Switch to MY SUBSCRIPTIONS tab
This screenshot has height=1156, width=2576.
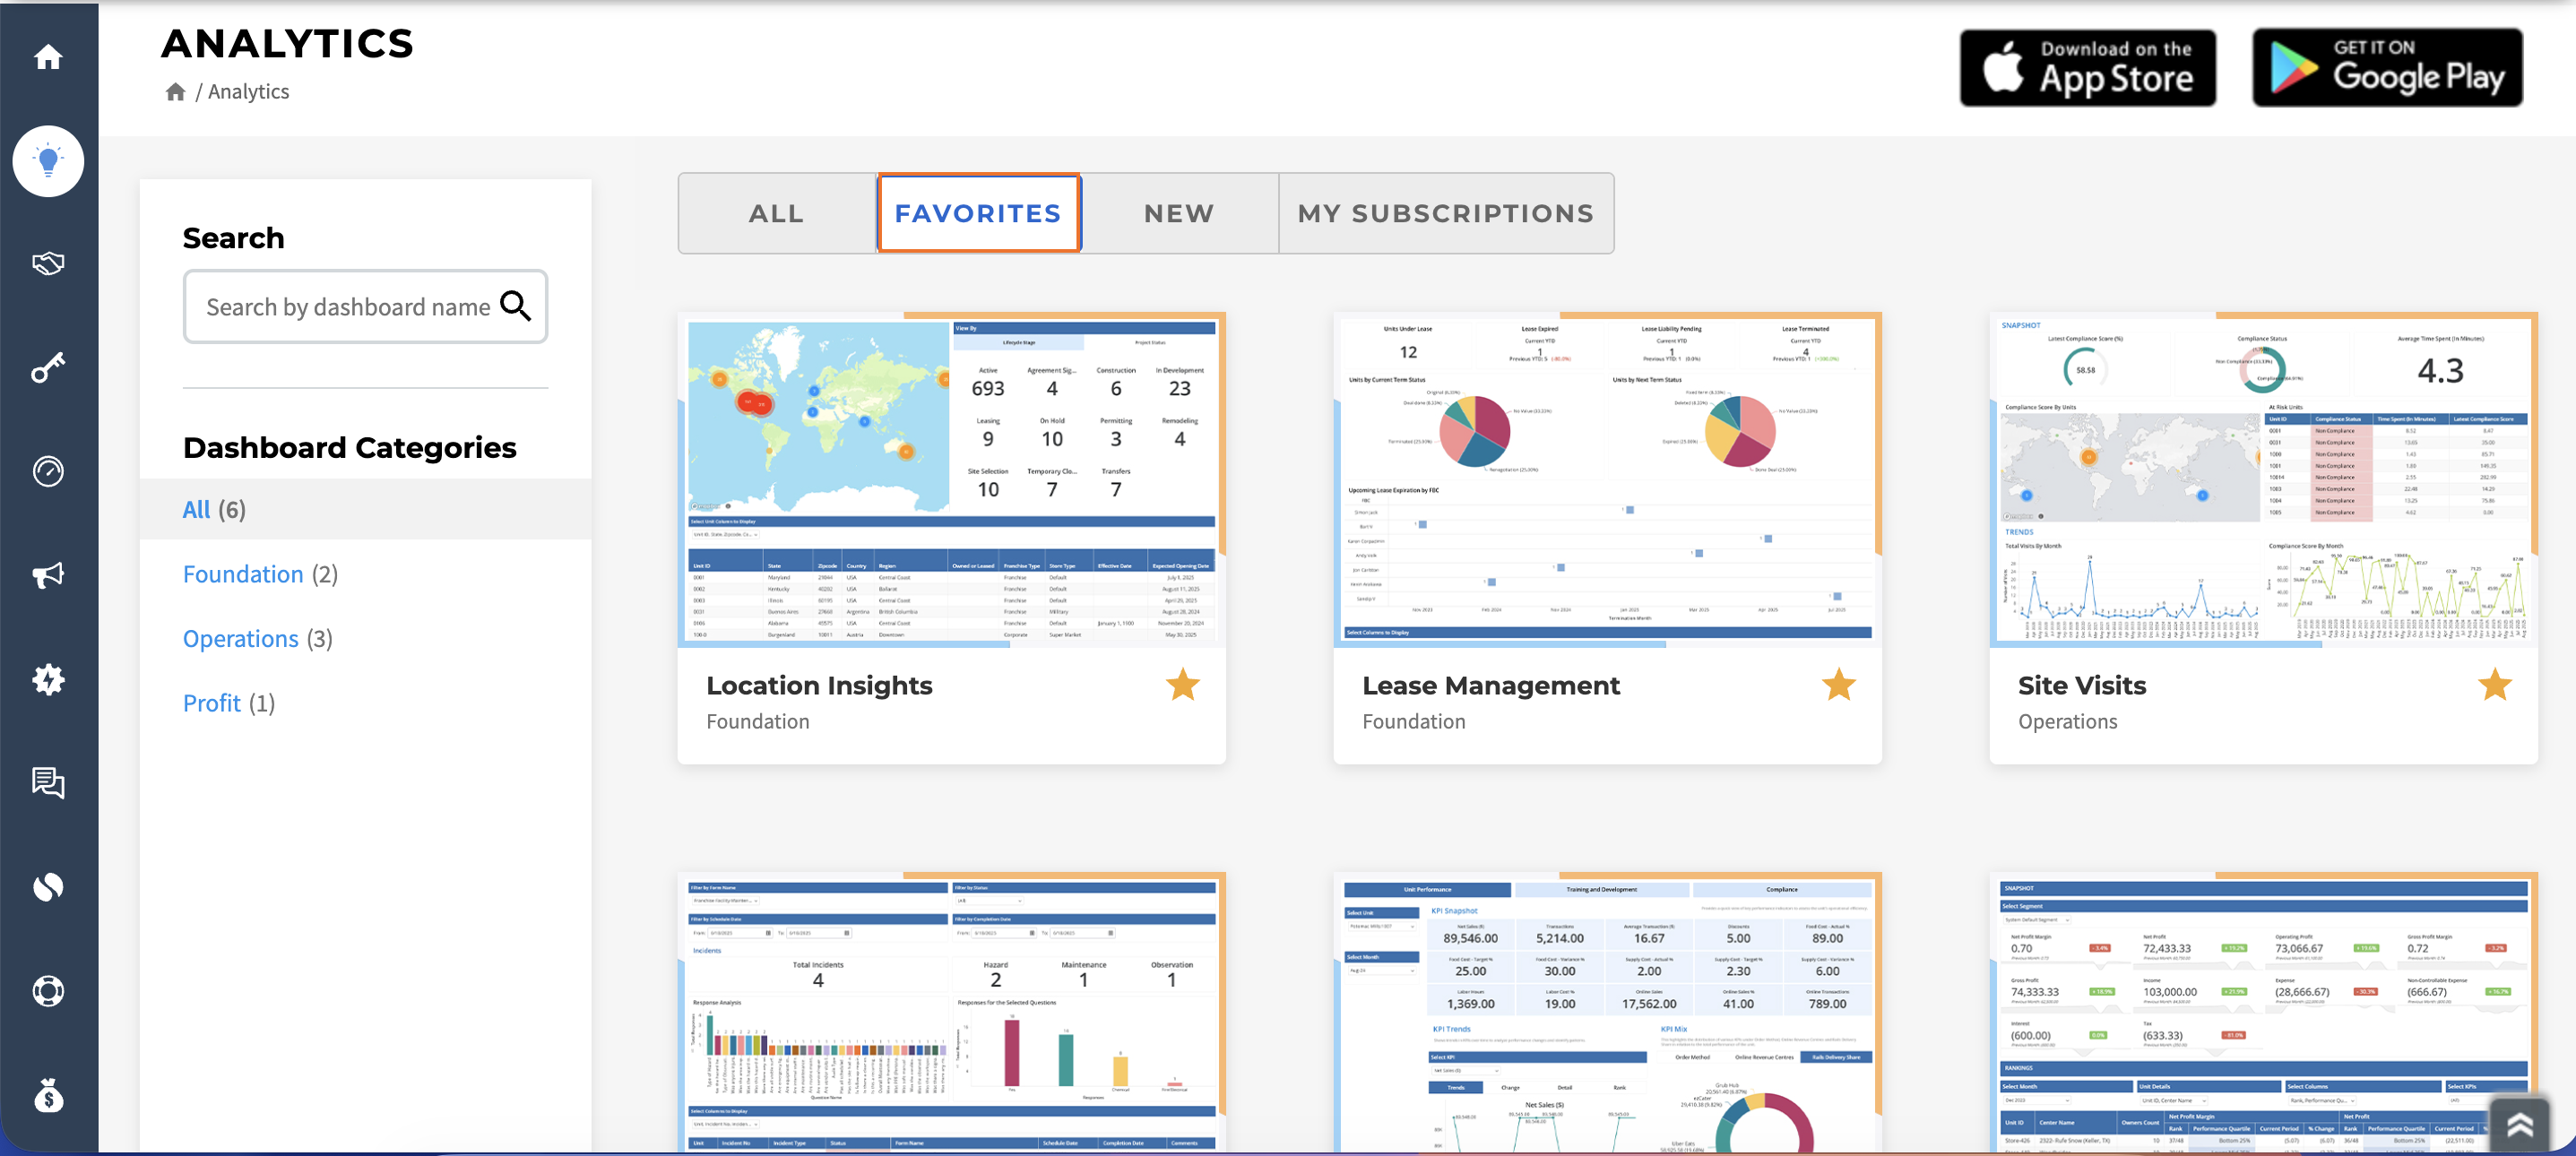click(x=1446, y=213)
